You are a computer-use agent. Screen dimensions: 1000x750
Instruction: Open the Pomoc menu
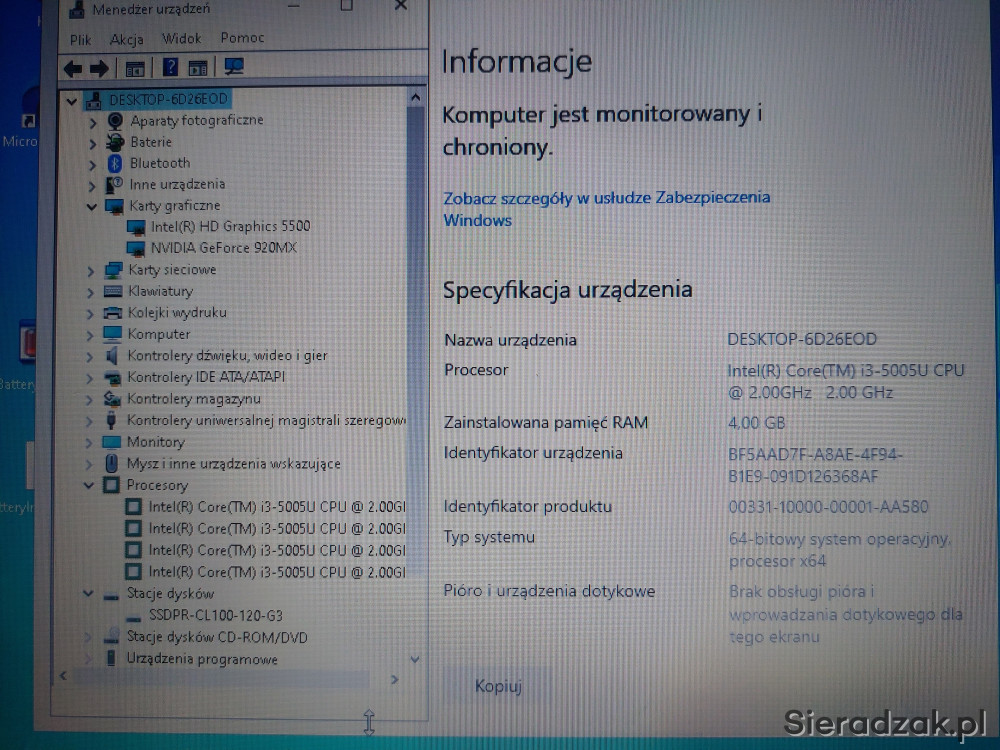pos(242,38)
